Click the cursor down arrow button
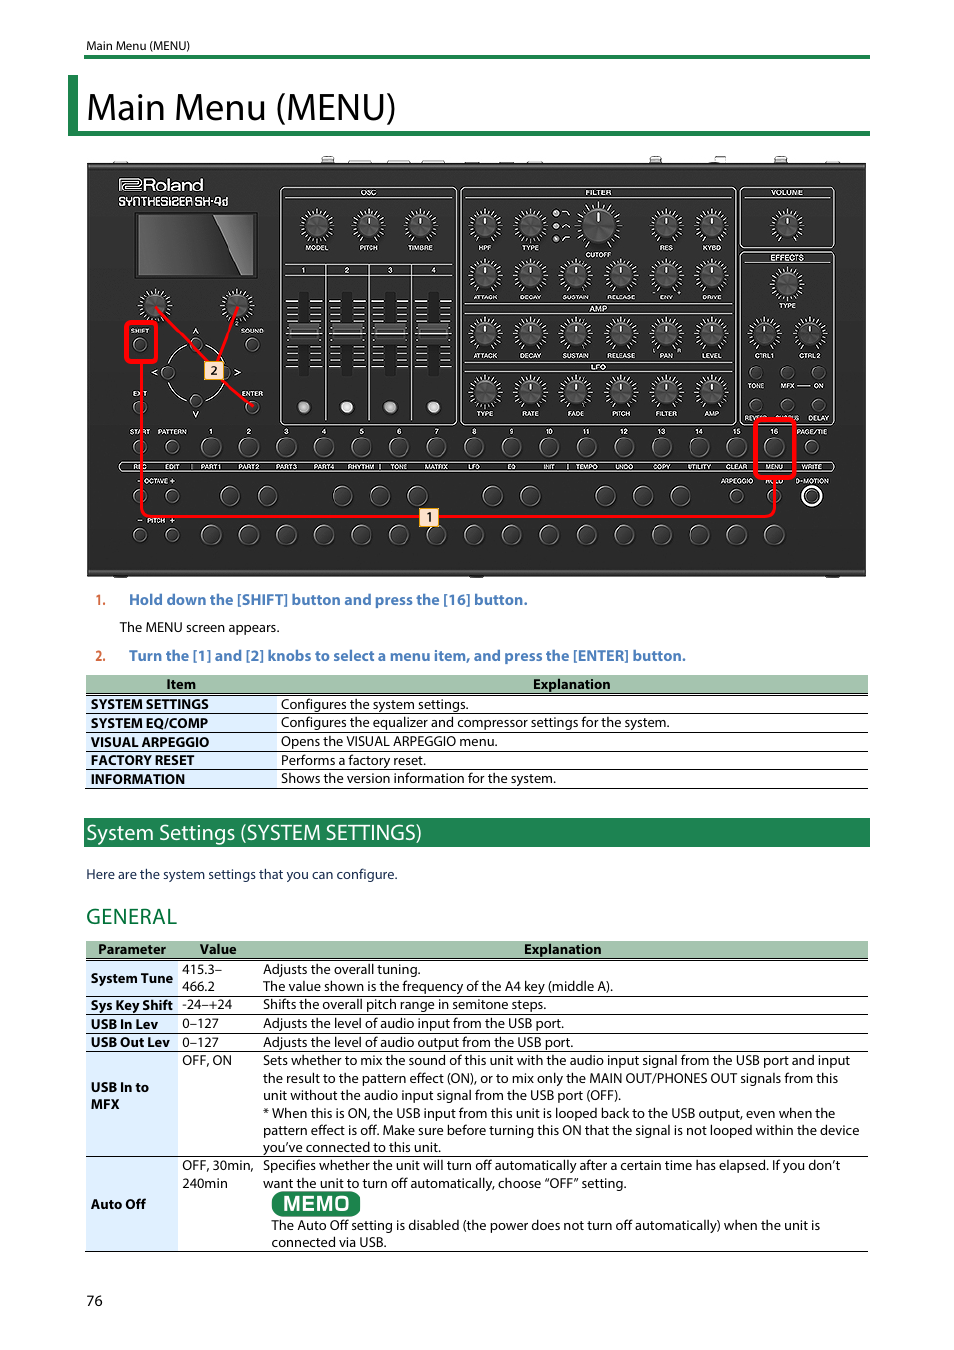The image size is (954, 1350). (196, 401)
